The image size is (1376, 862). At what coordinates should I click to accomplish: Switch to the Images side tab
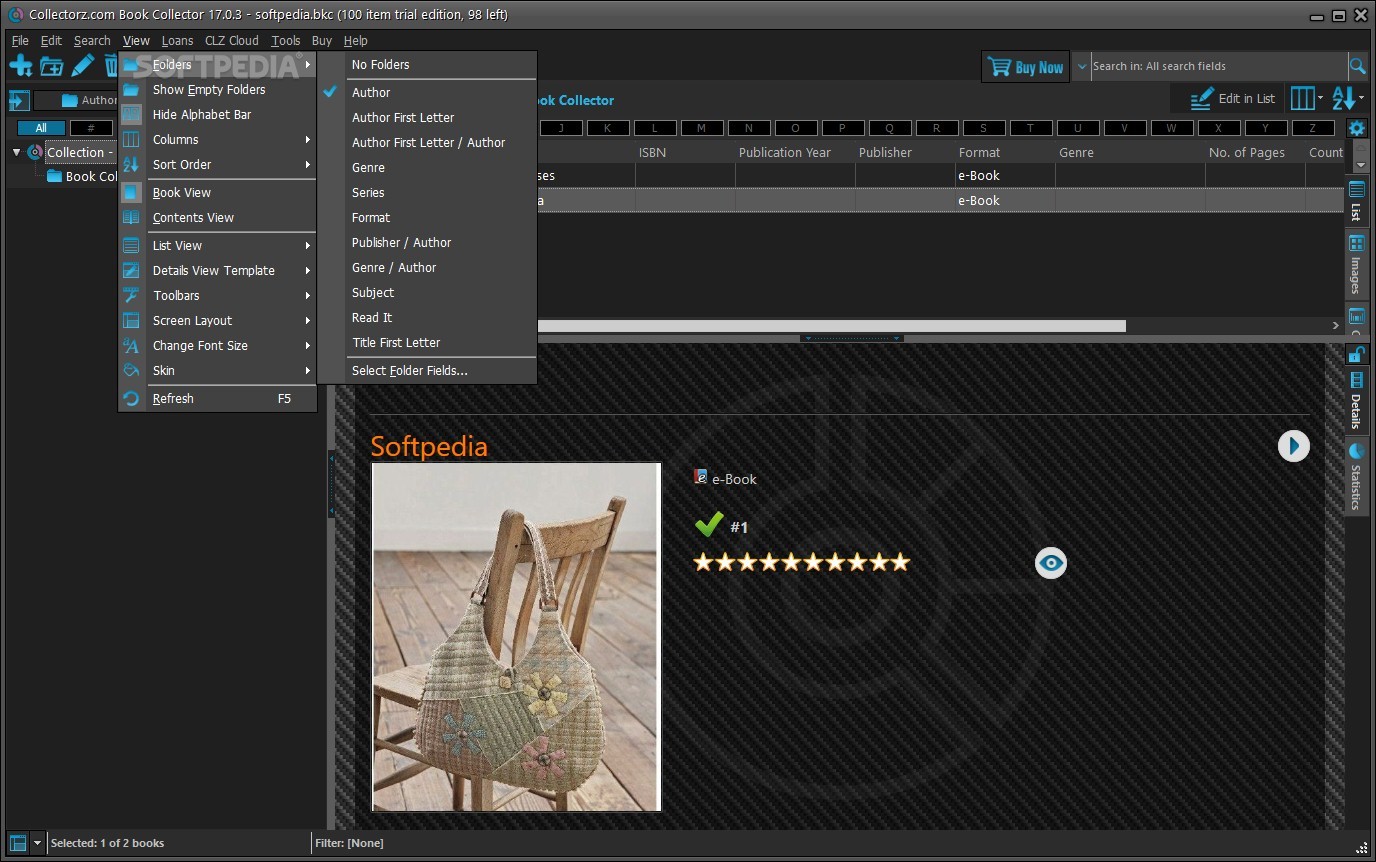coord(1356,264)
